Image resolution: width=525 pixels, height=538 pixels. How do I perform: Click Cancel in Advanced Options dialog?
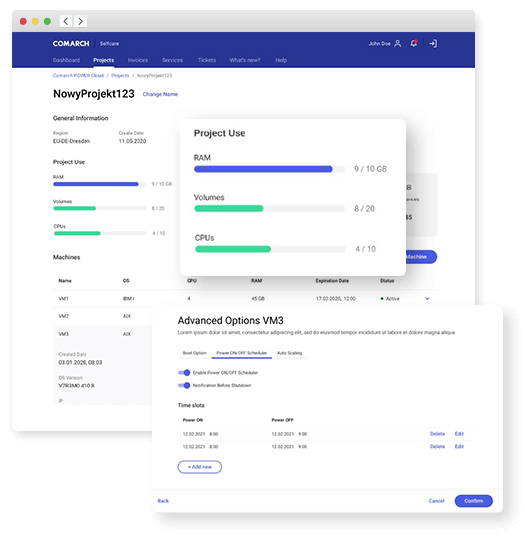[436, 501]
